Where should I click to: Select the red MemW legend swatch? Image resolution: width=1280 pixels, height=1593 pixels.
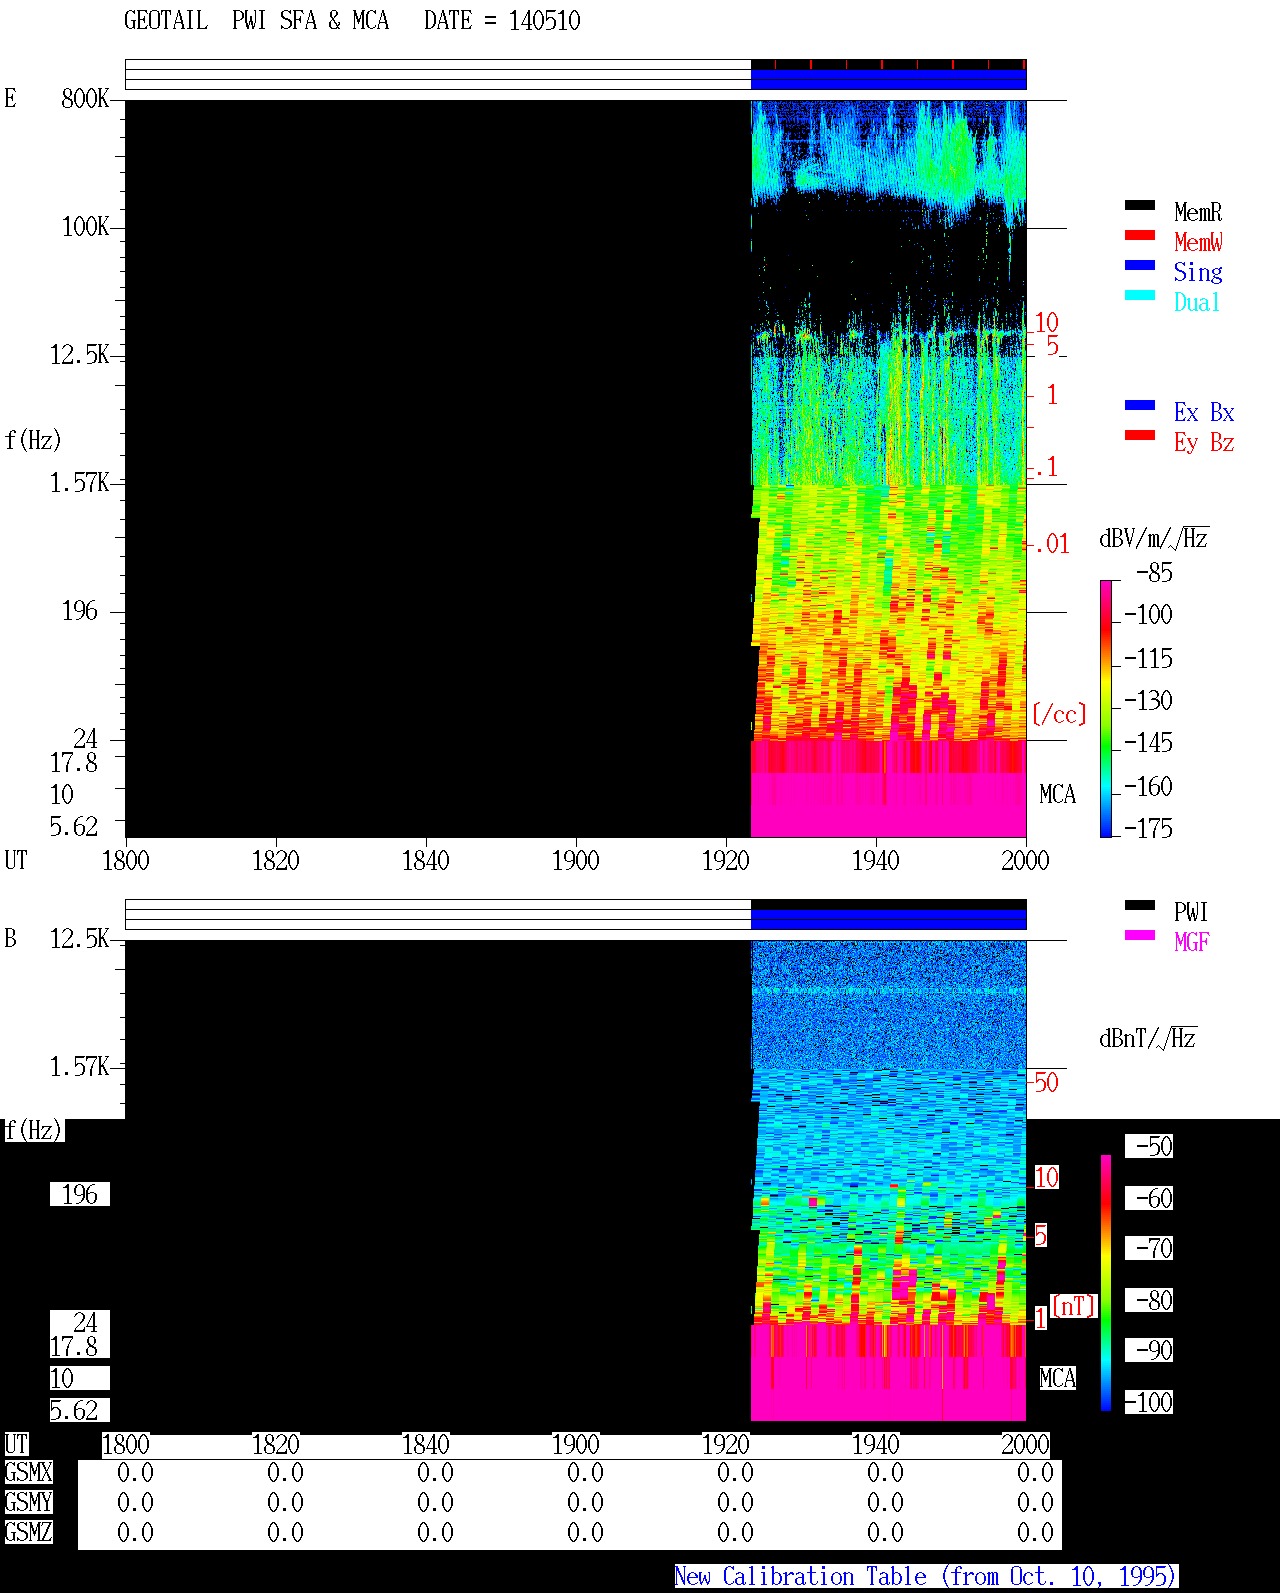(1139, 235)
